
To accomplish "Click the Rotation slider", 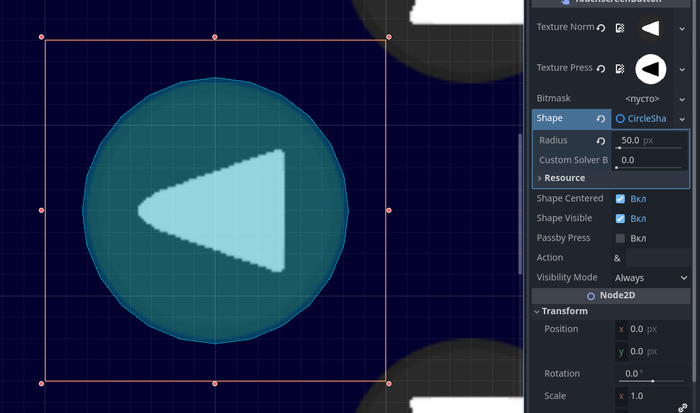I will coord(652,381).
